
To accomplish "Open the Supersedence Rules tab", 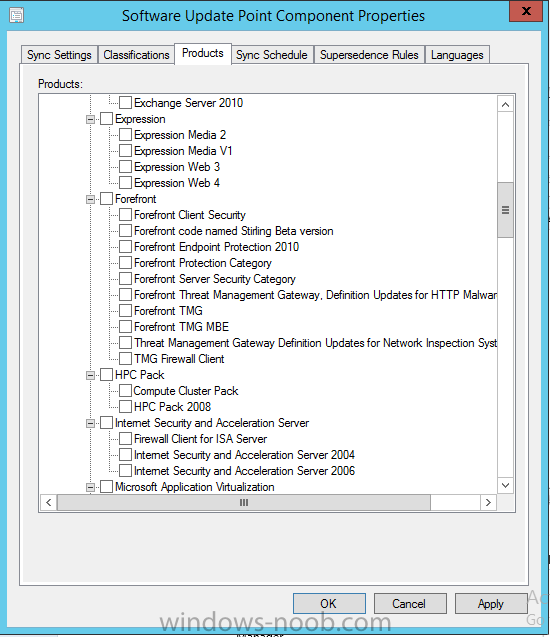I will coord(369,55).
